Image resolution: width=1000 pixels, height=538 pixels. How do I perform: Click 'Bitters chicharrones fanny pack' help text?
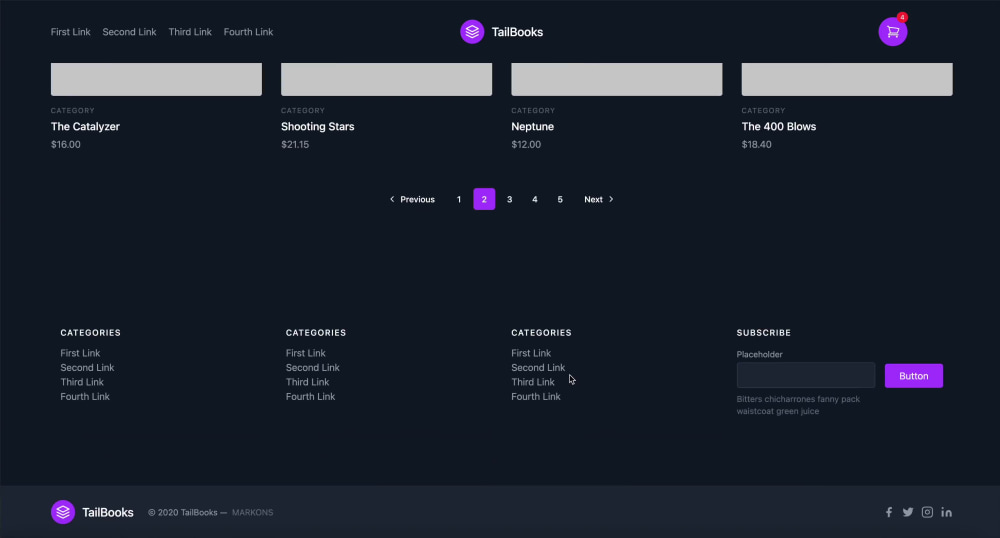point(798,399)
